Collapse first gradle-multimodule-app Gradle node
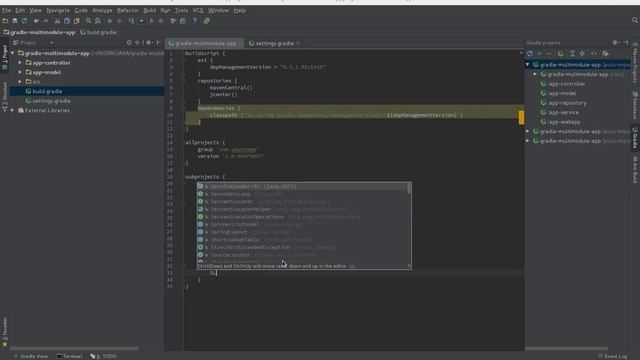Image resolution: width=640 pixels, height=360 pixels. (x=528, y=64)
